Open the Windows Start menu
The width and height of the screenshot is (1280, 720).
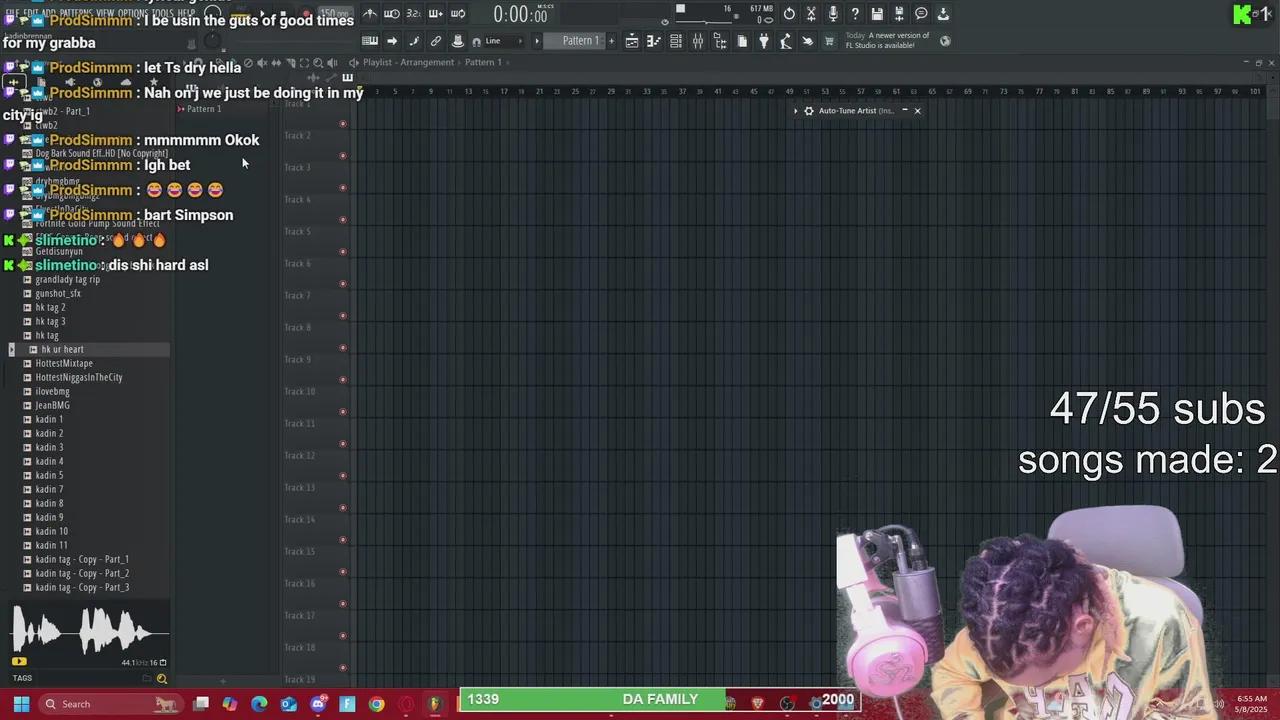click(21, 704)
